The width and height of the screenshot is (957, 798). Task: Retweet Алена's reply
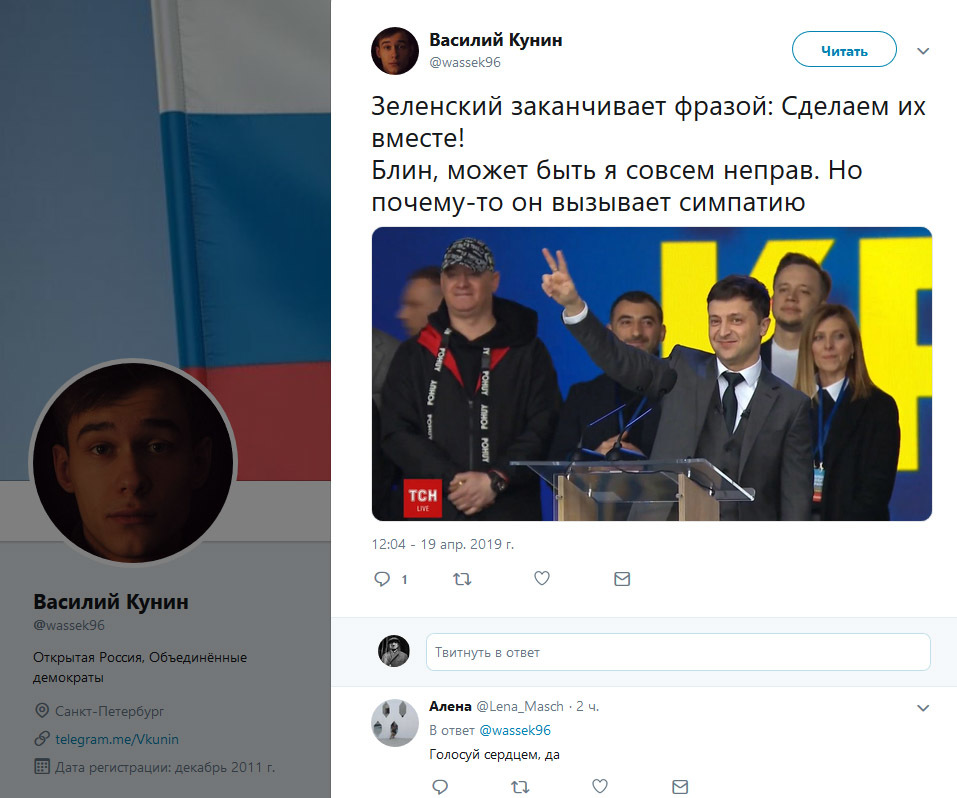[520, 786]
